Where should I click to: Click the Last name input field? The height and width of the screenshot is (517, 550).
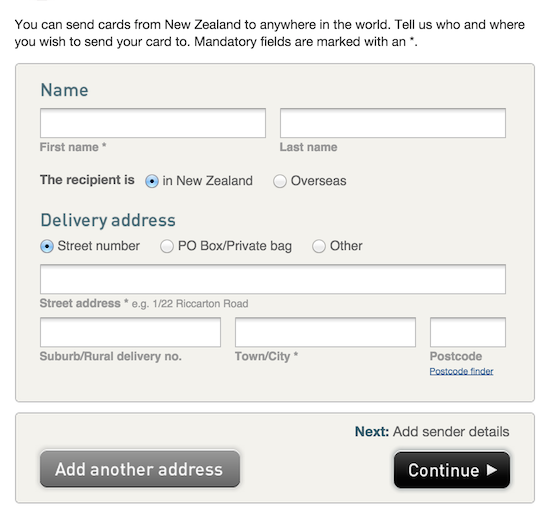pos(393,123)
